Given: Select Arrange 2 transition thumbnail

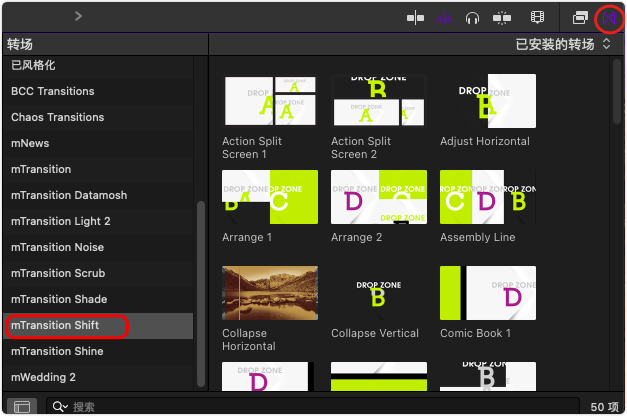Looking at the screenshot, I should [x=379, y=197].
